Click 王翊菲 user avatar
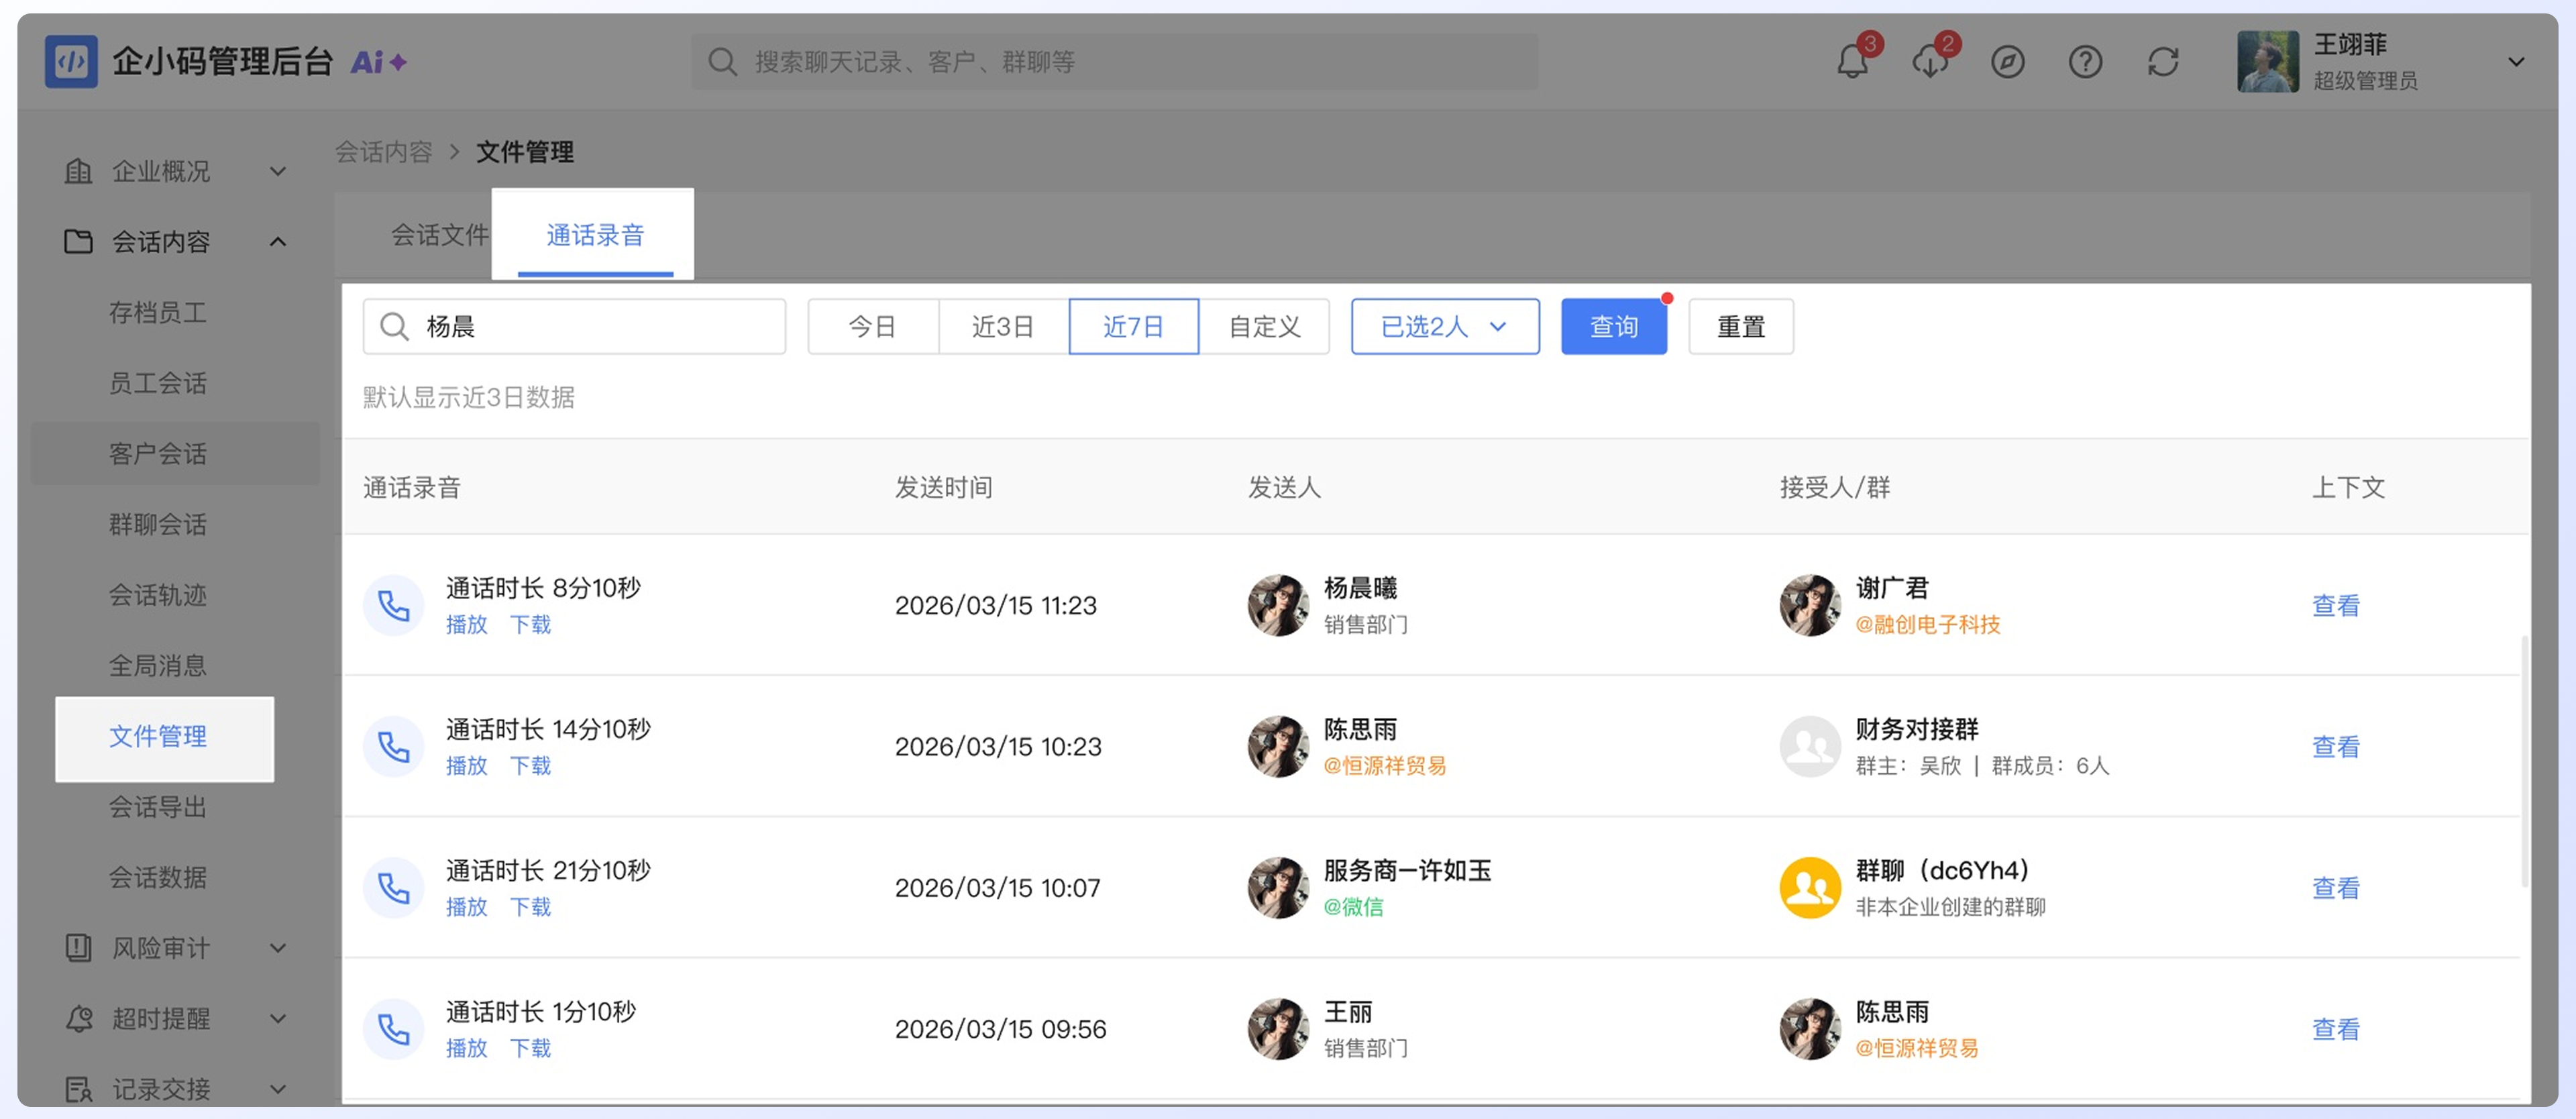Viewport: 2576px width, 1119px height. click(x=2268, y=62)
